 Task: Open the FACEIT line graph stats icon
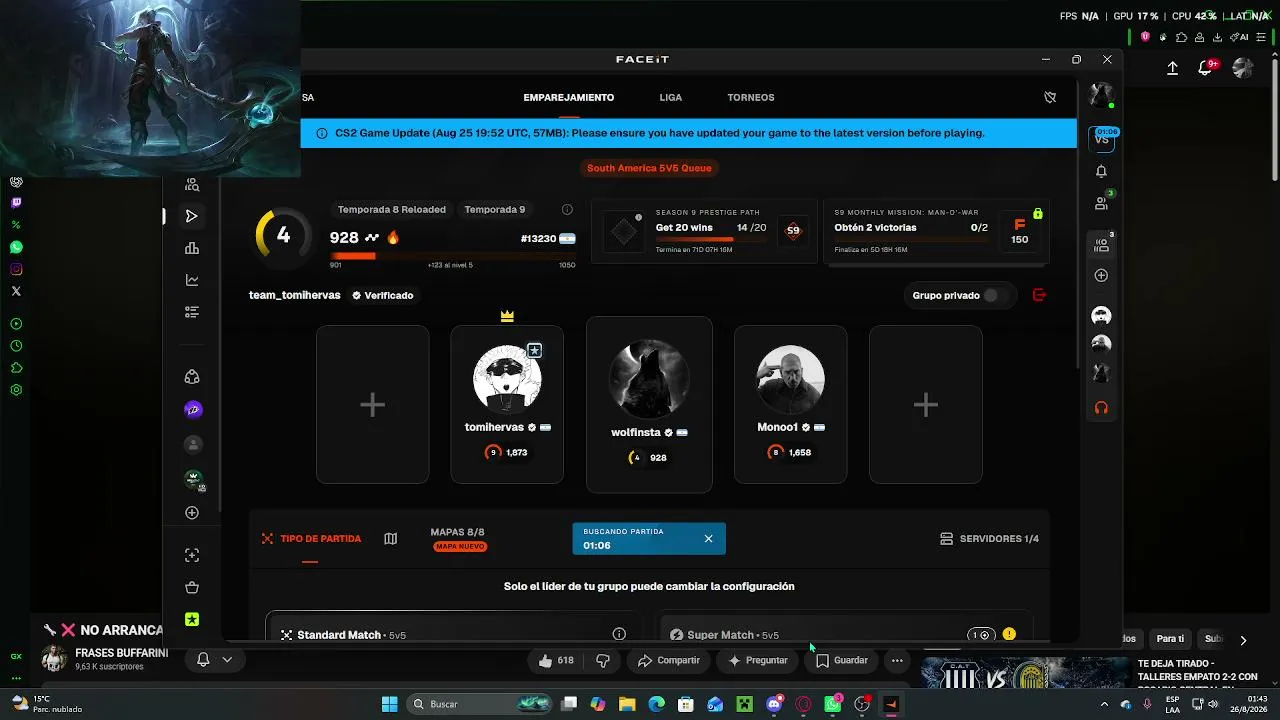[192, 280]
